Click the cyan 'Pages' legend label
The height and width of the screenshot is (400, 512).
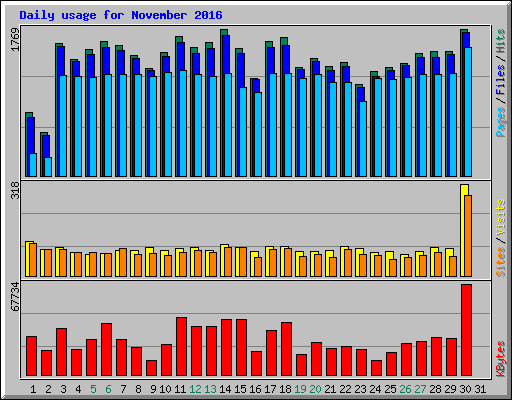pyautogui.click(x=500, y=122)
